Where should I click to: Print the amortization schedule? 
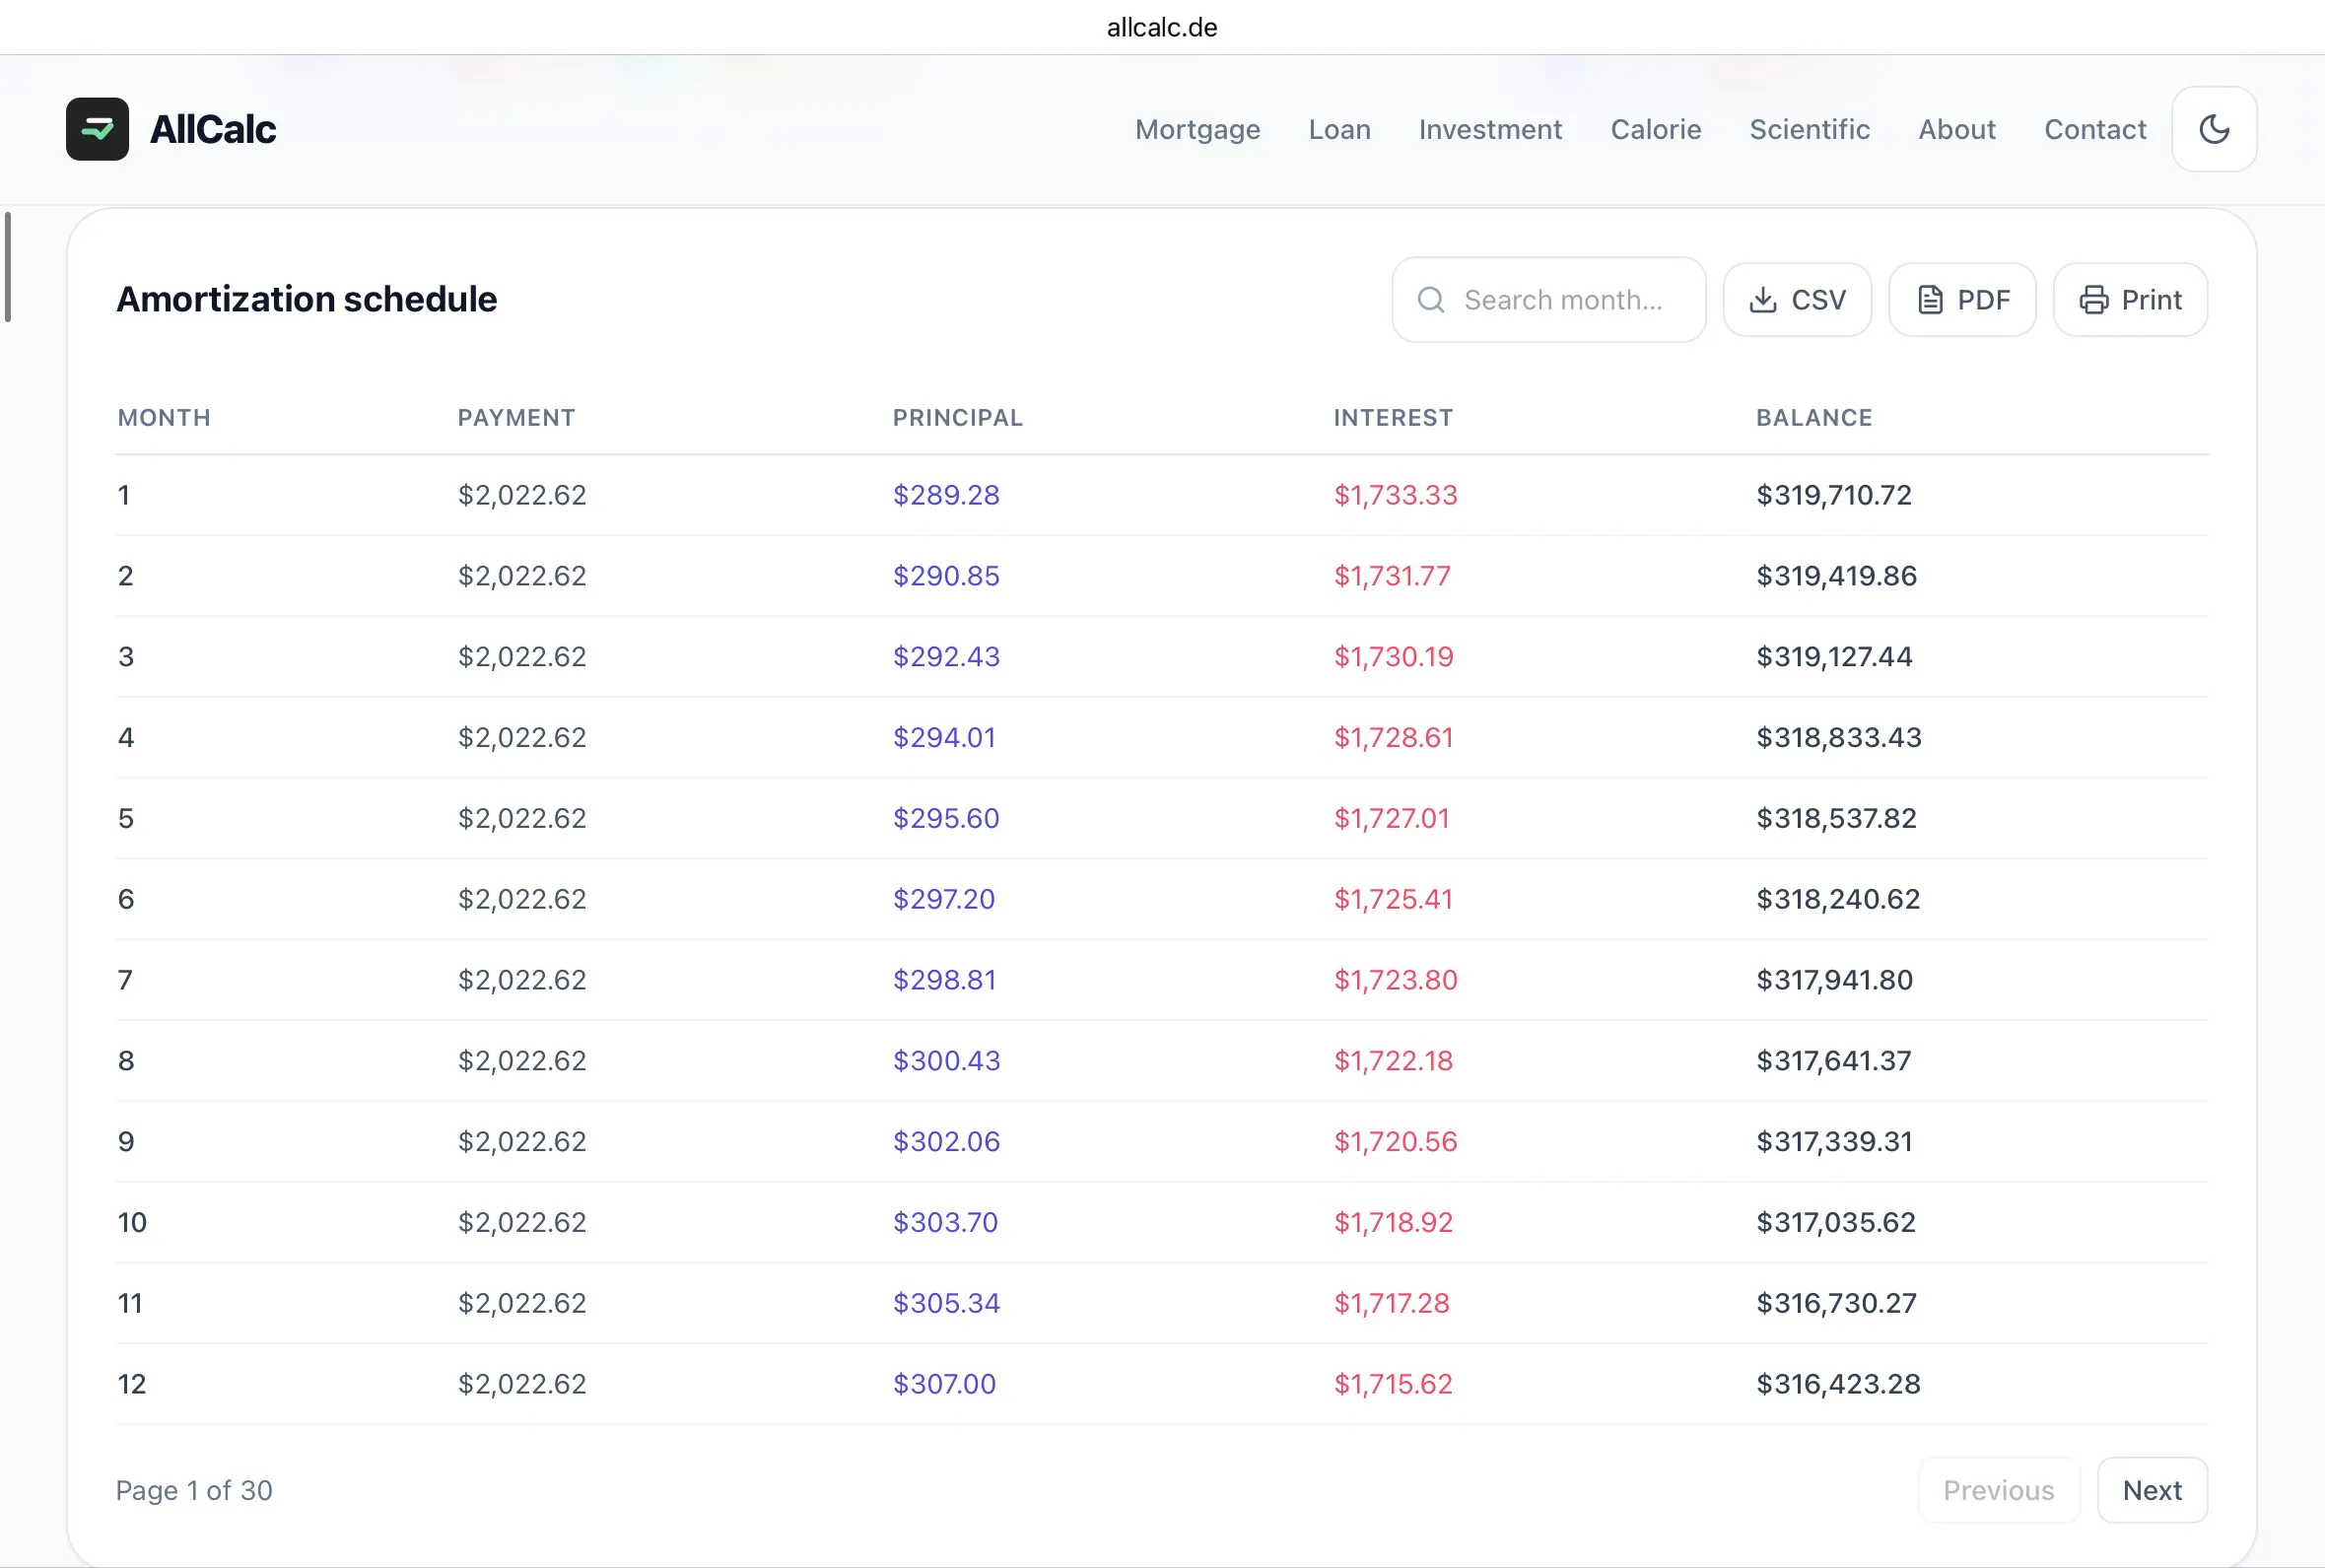pos(2130,300)
